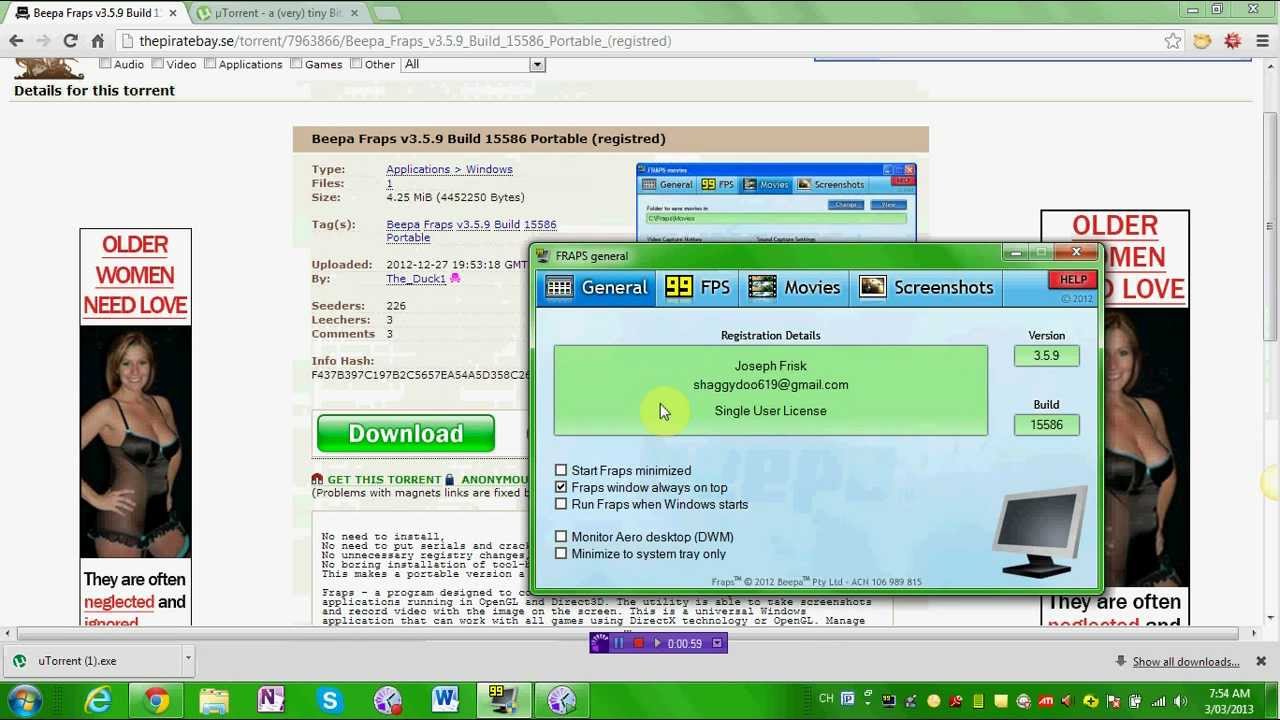This screenshot has height=720, width=1280.
Task: Stop the screen recording
Action: 638,644
